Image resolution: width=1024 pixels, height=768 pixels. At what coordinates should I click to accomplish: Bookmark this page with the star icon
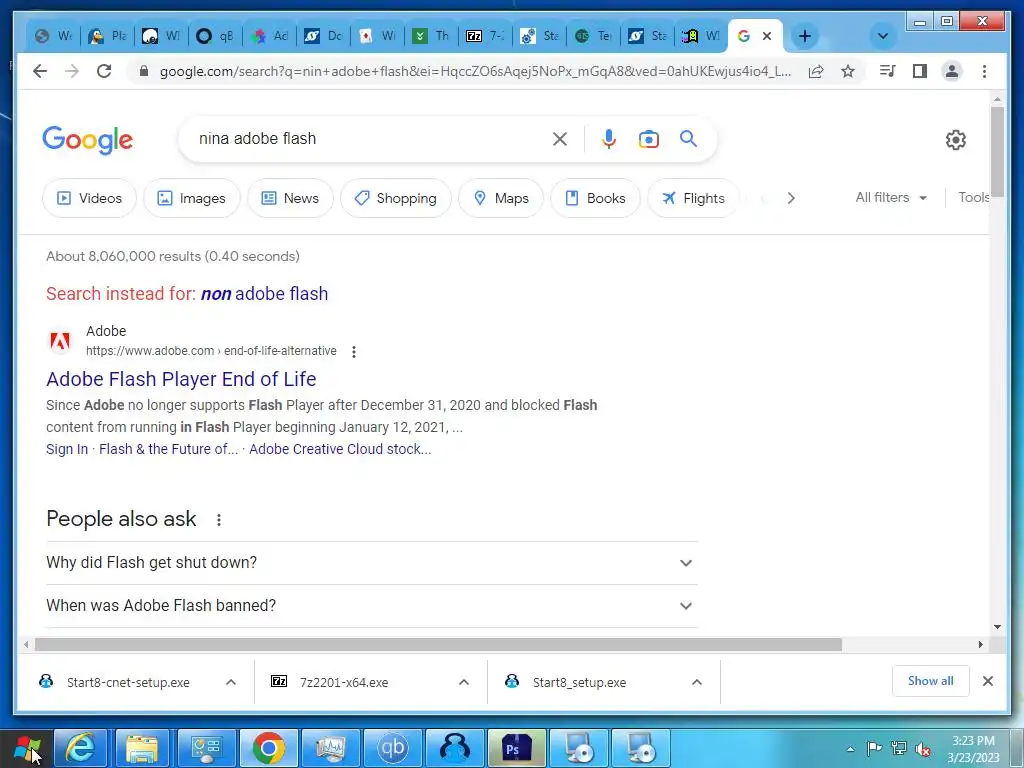(848, 71)
